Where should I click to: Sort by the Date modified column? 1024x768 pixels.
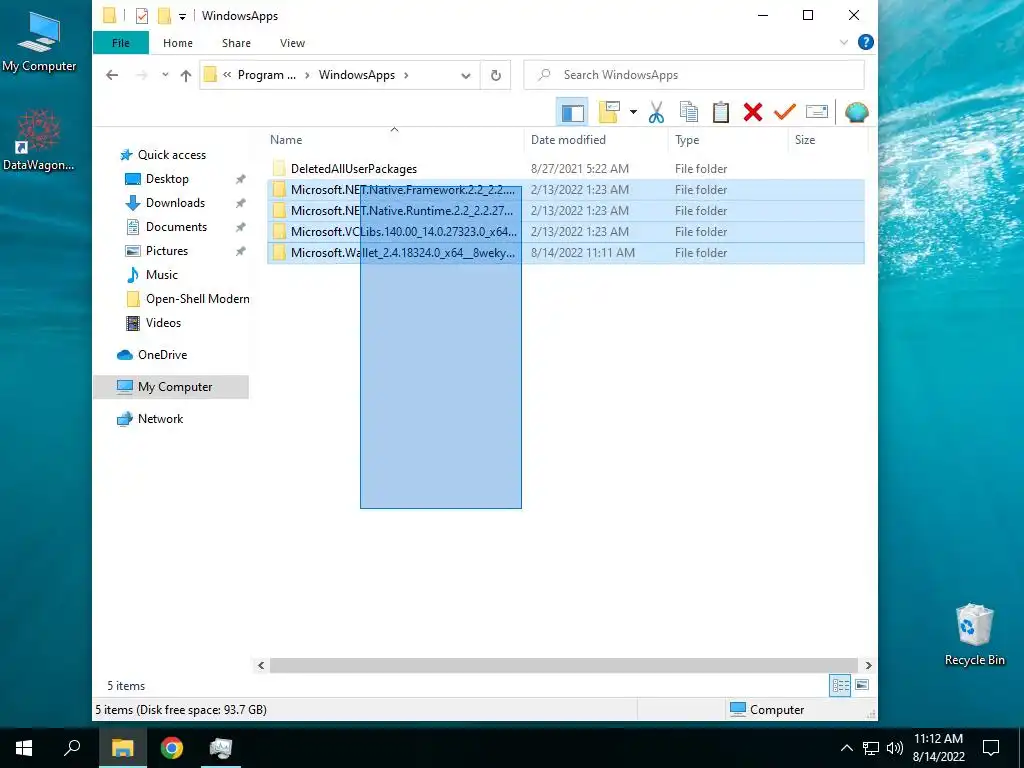click(x=568, y=140)
